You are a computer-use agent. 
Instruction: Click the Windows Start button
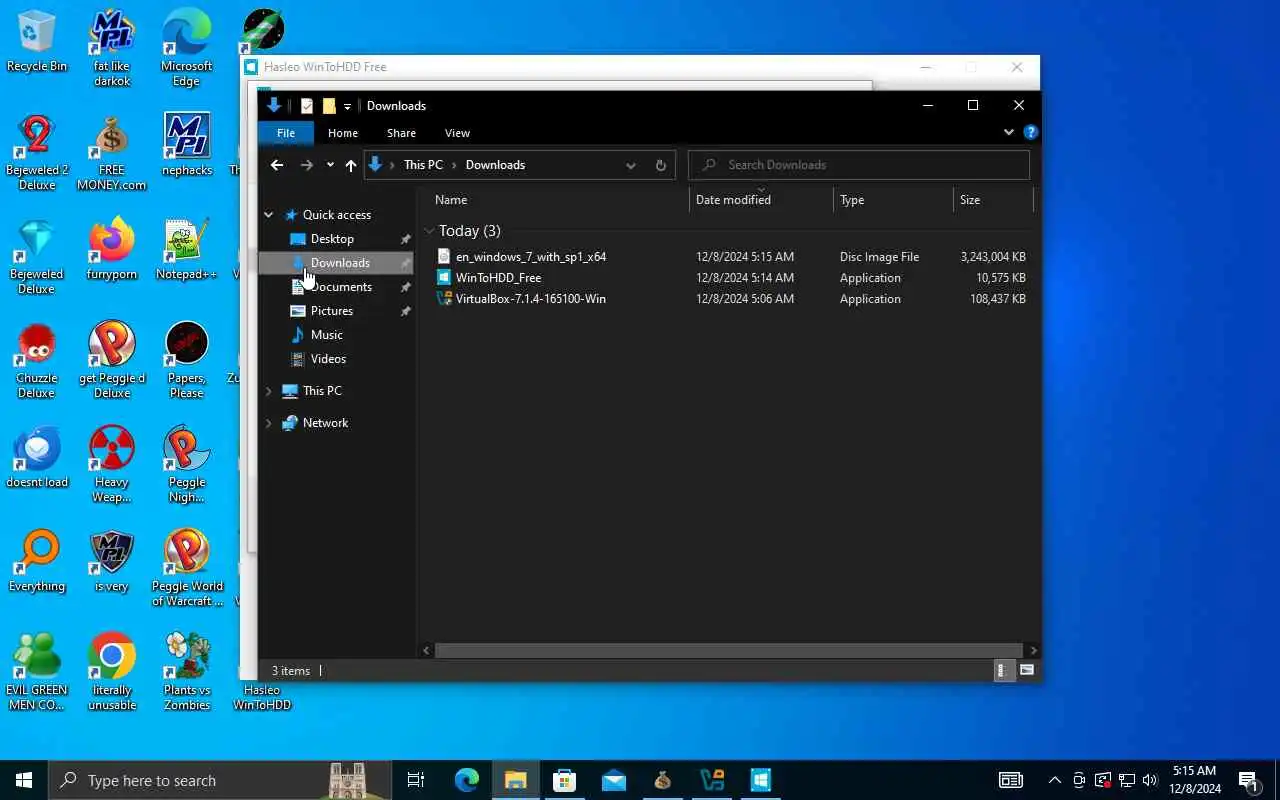pos(24,780)
